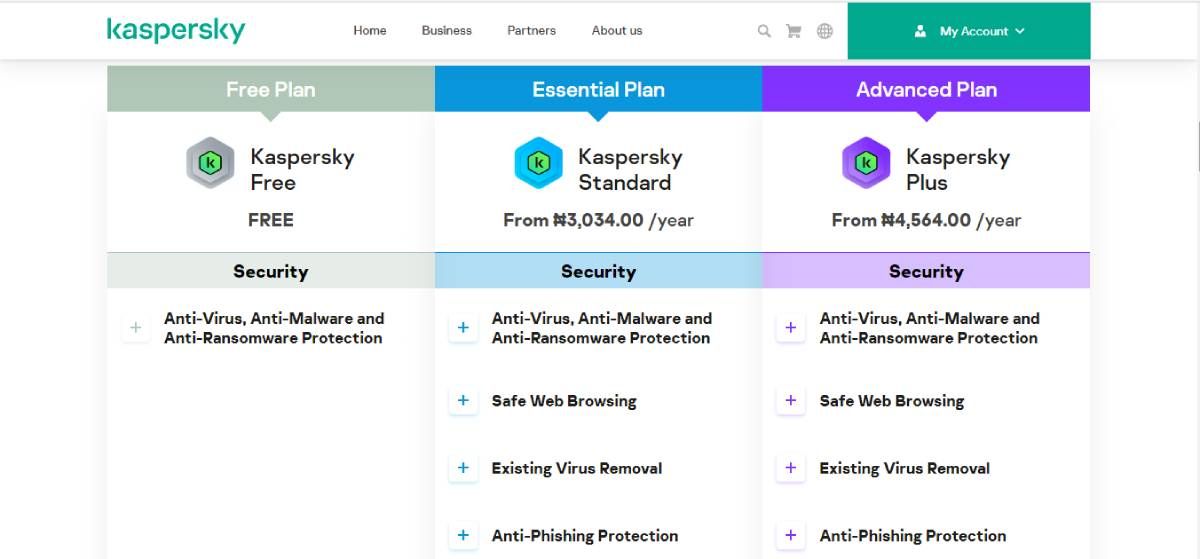Click the Kaspersky Standard hexagon product icon
The height and width of the screenshot is (559, 1200).
538,163
